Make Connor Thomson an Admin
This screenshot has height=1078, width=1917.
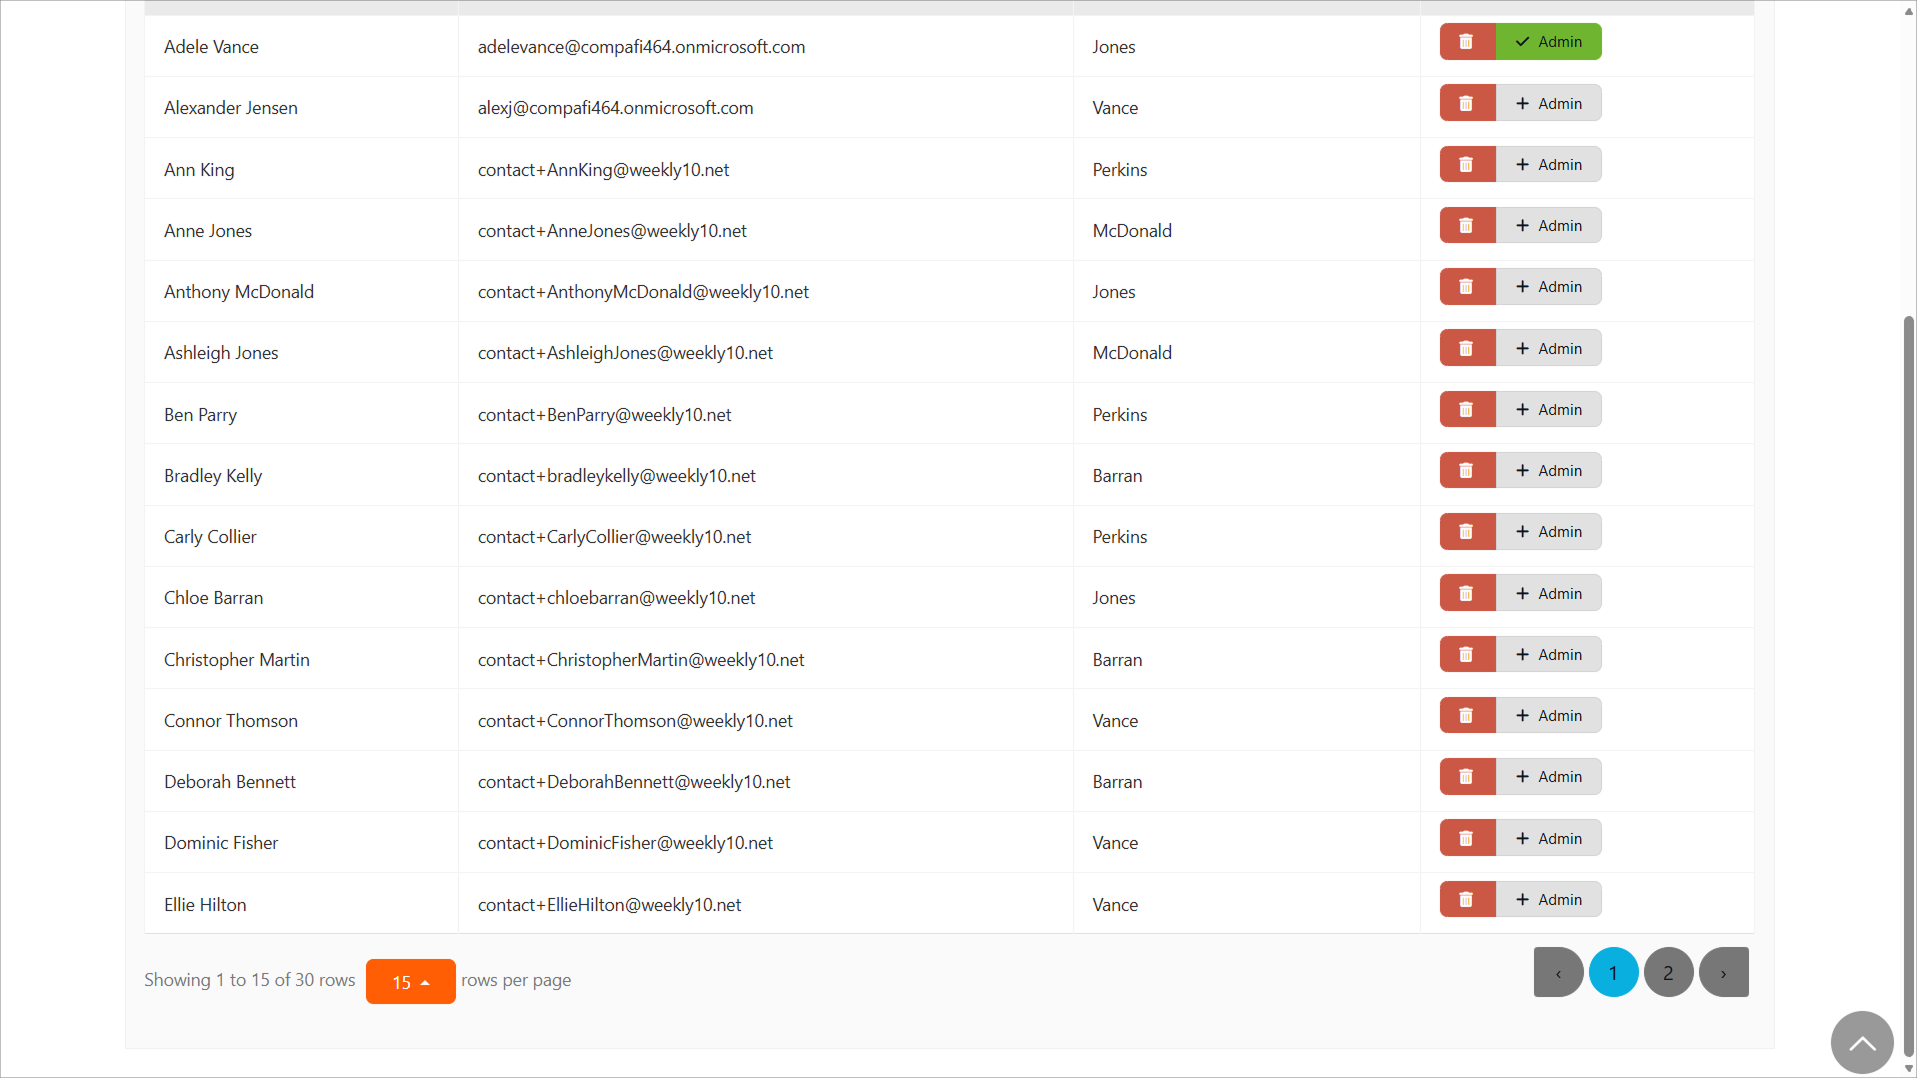pyautogui.click(x=1548, y=715)
